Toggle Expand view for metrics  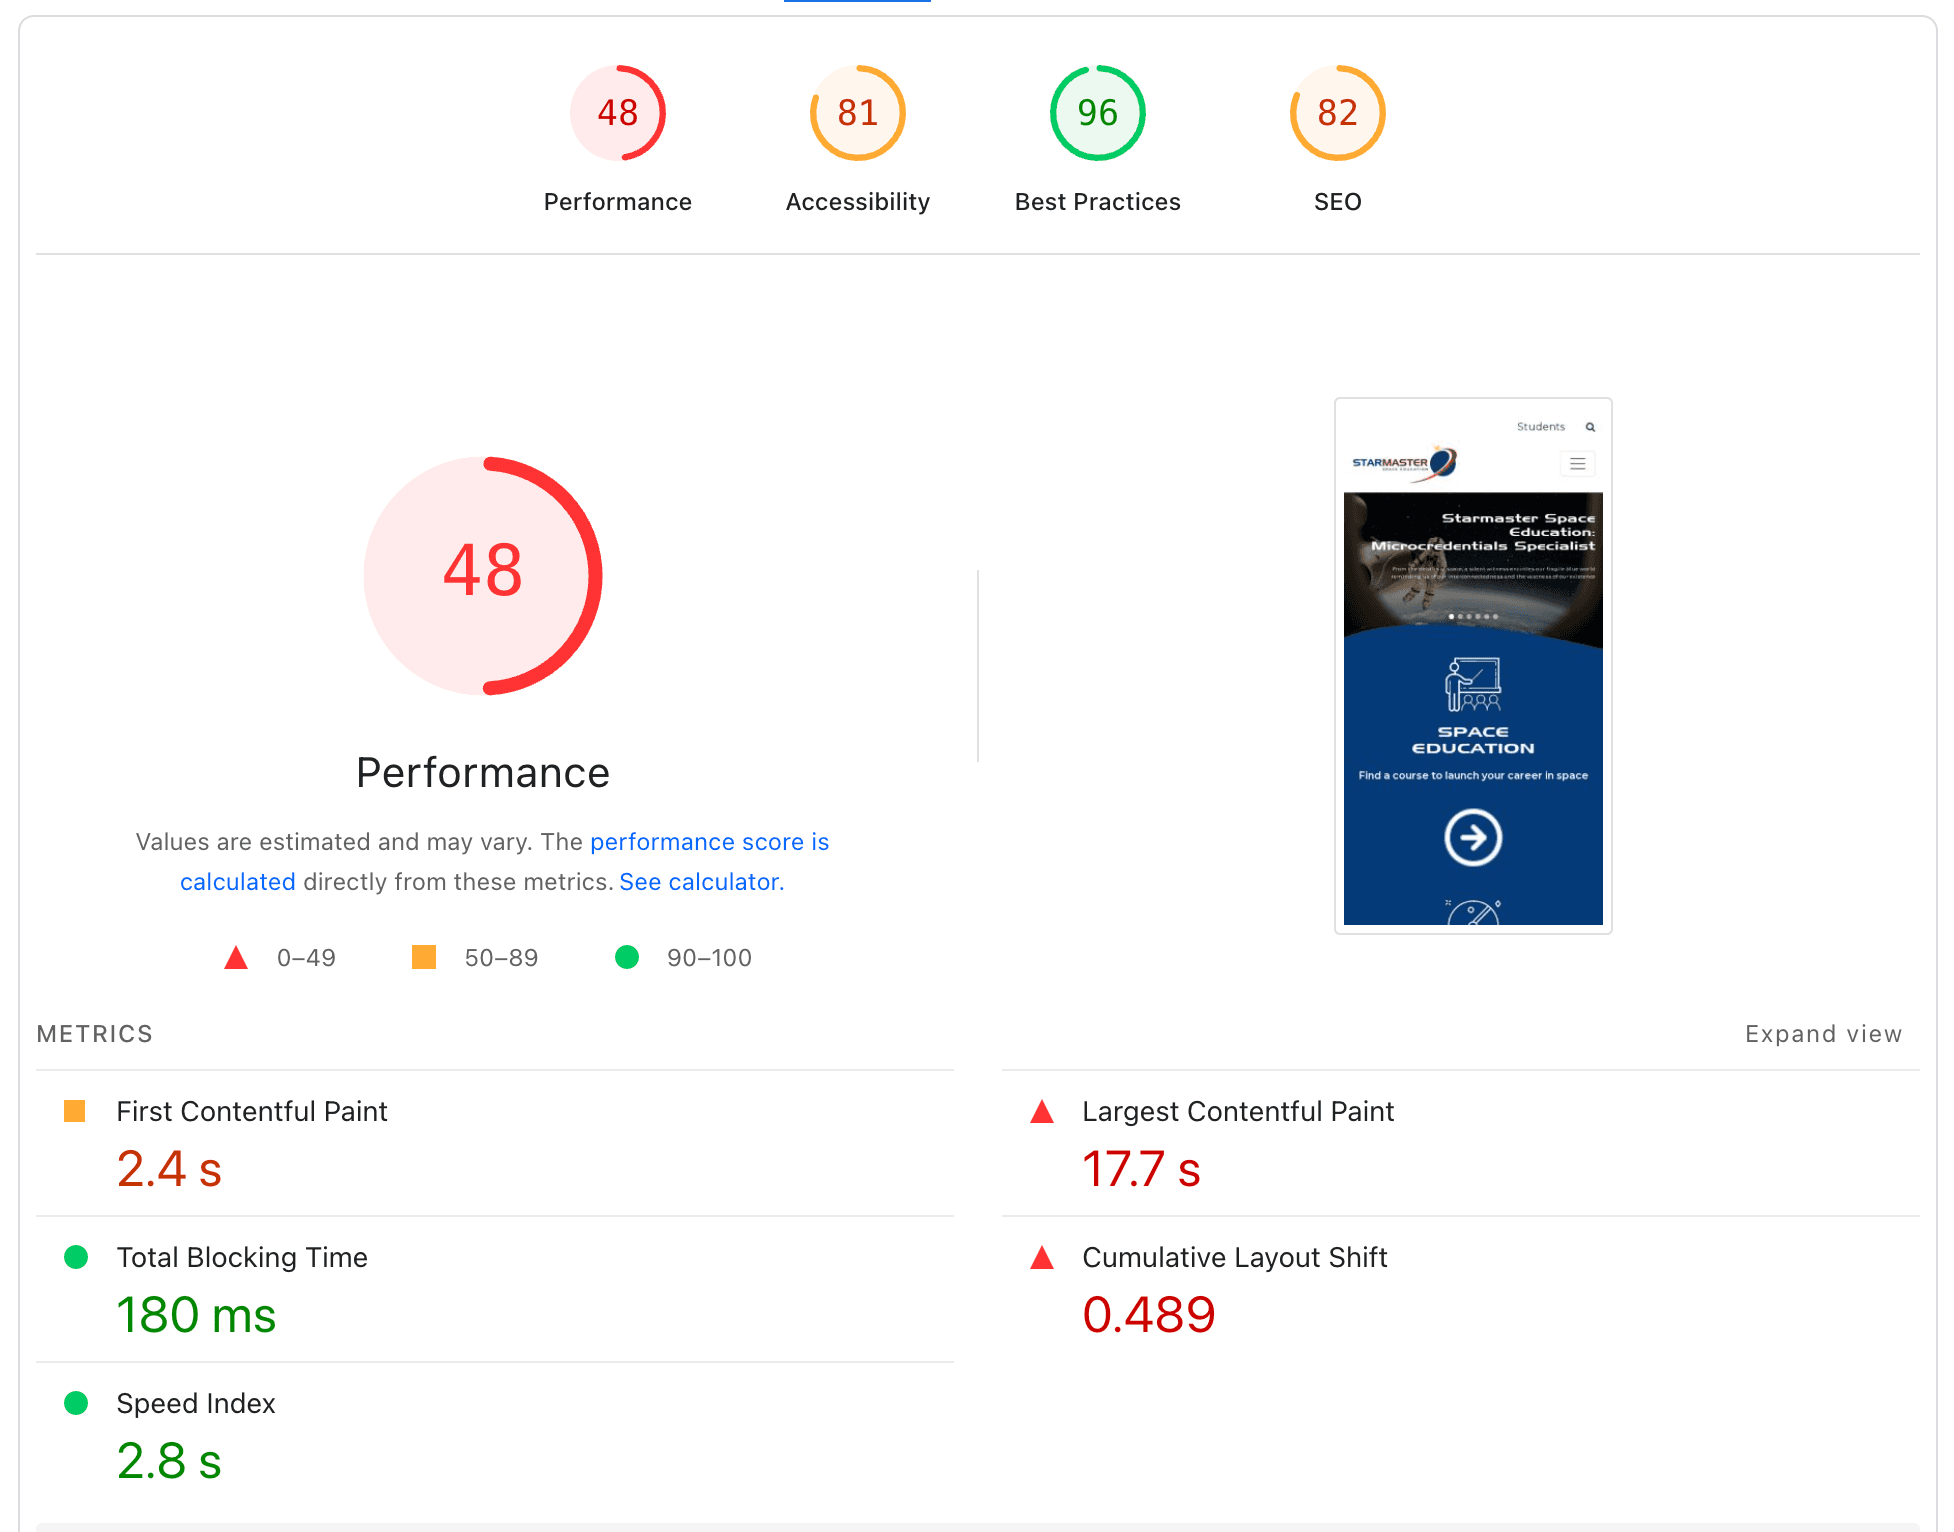[1823, 1034]
